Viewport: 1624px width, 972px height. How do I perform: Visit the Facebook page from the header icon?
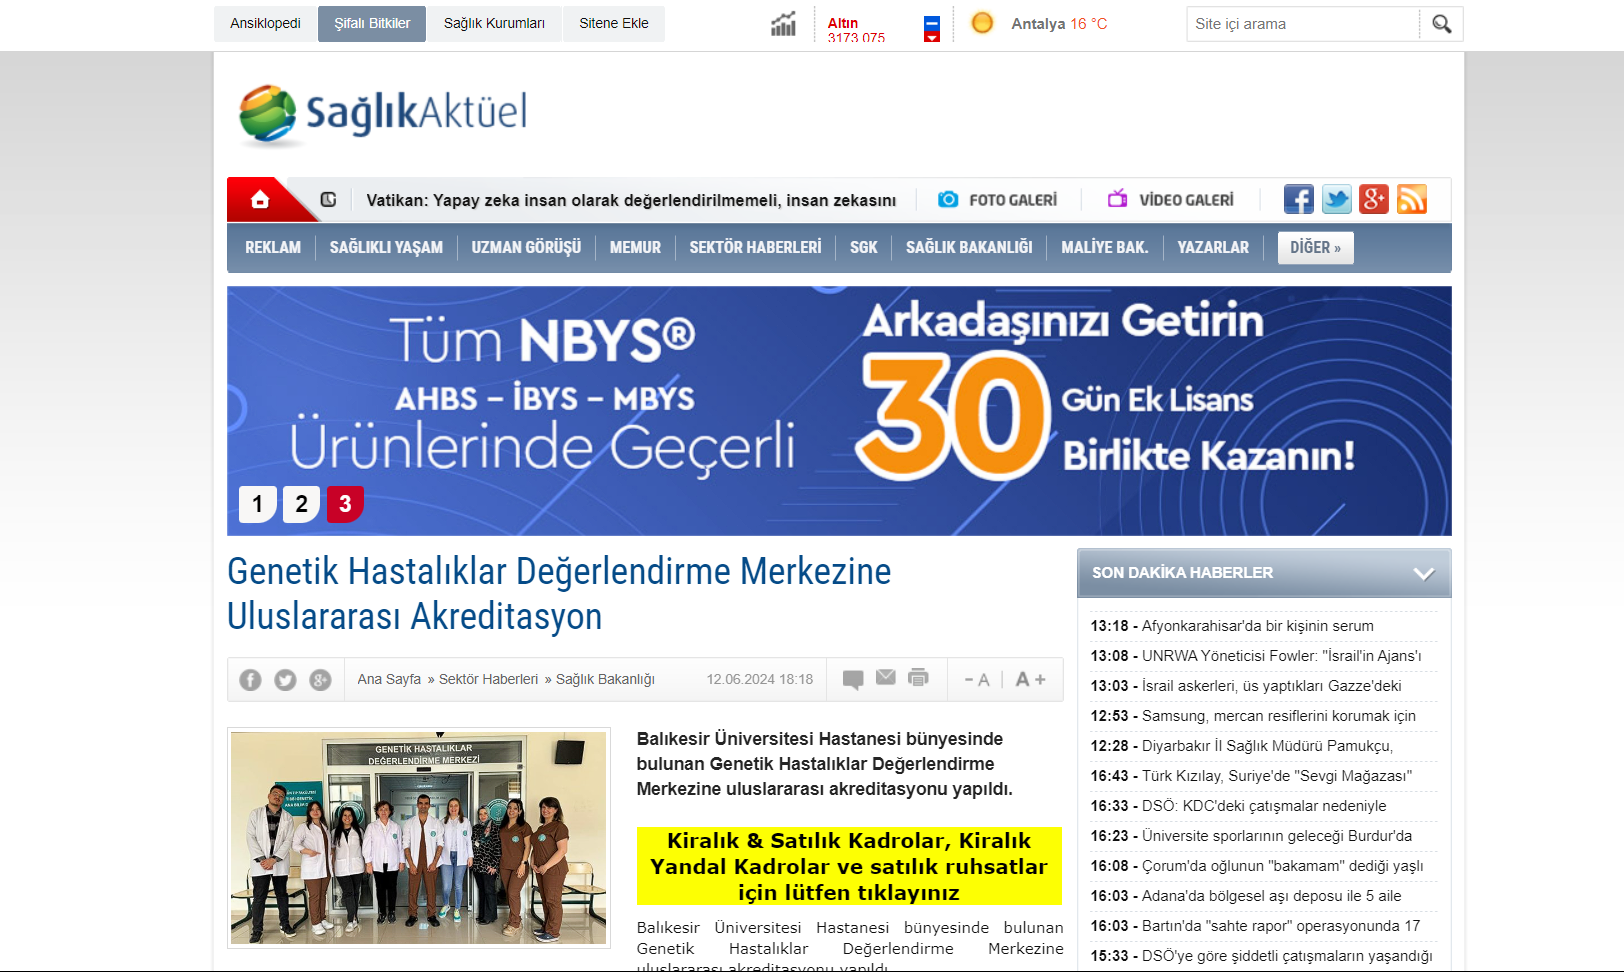(x=1298, y=199)
